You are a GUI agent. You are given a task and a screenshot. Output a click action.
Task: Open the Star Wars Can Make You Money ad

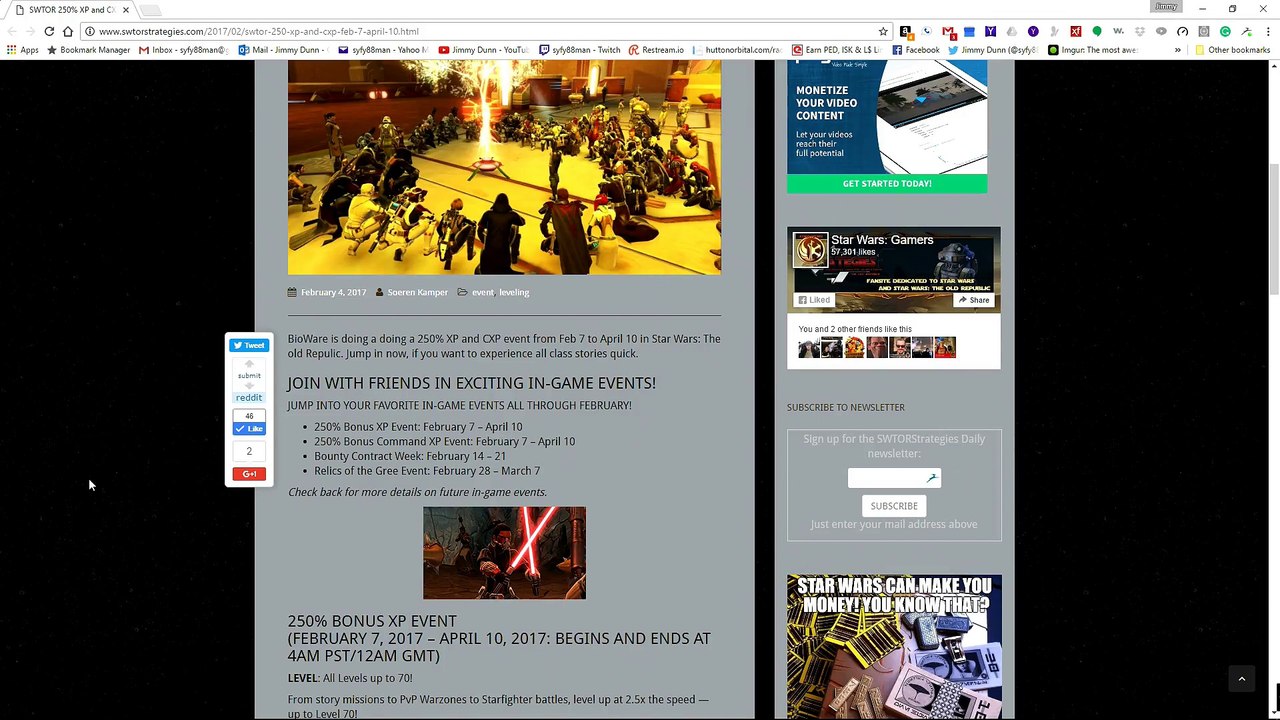894,647
